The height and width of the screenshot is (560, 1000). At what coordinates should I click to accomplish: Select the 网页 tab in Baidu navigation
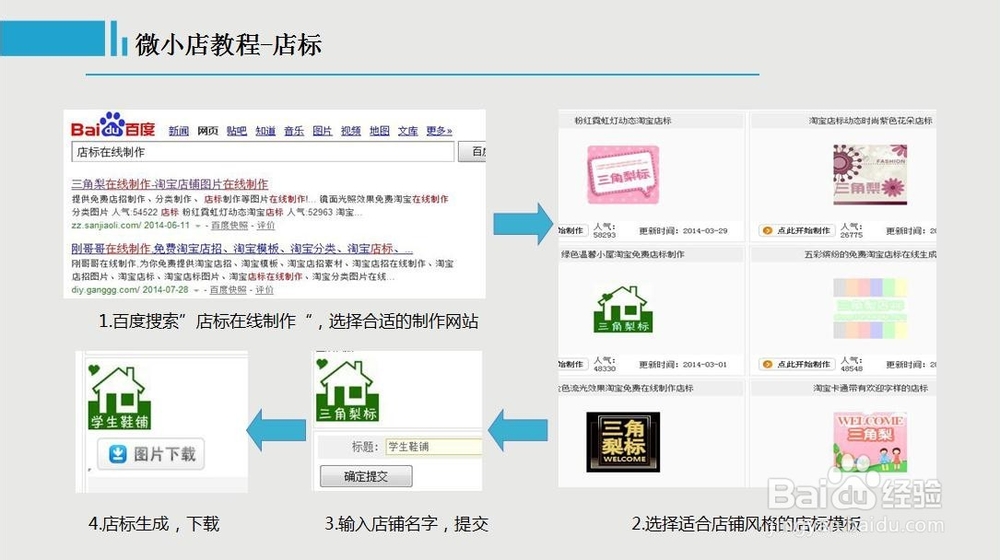pos(208,131)
